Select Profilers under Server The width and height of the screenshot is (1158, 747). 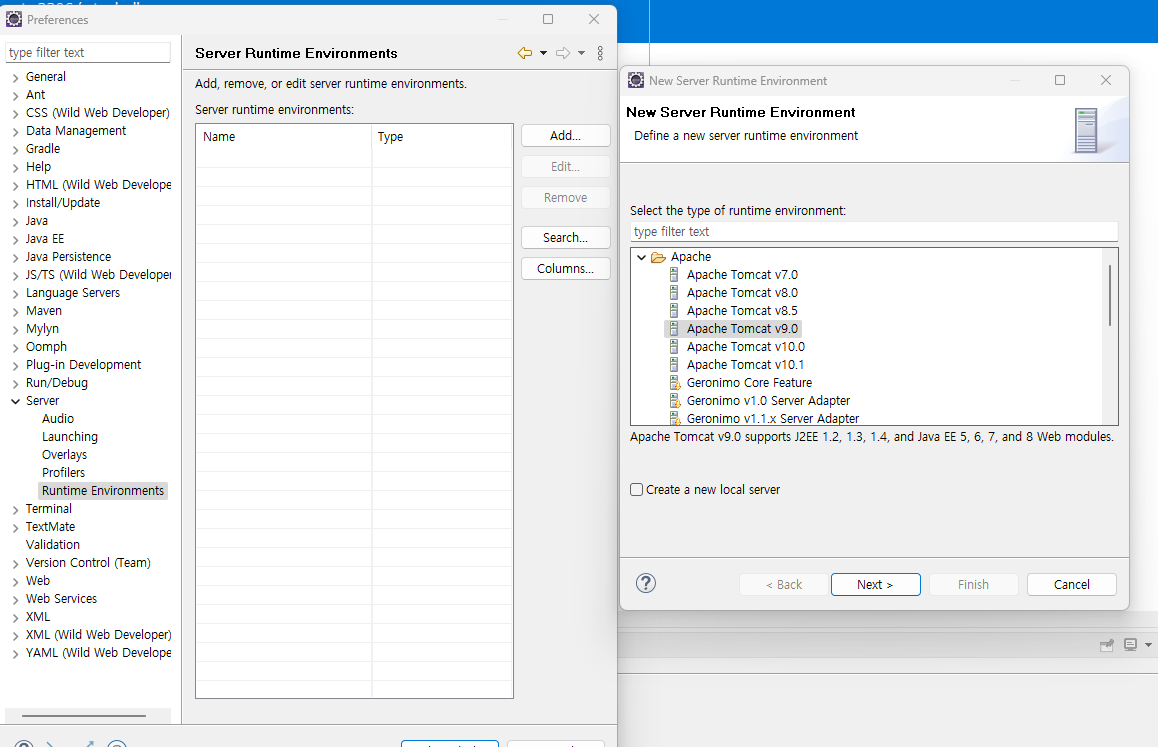point(63,473)
